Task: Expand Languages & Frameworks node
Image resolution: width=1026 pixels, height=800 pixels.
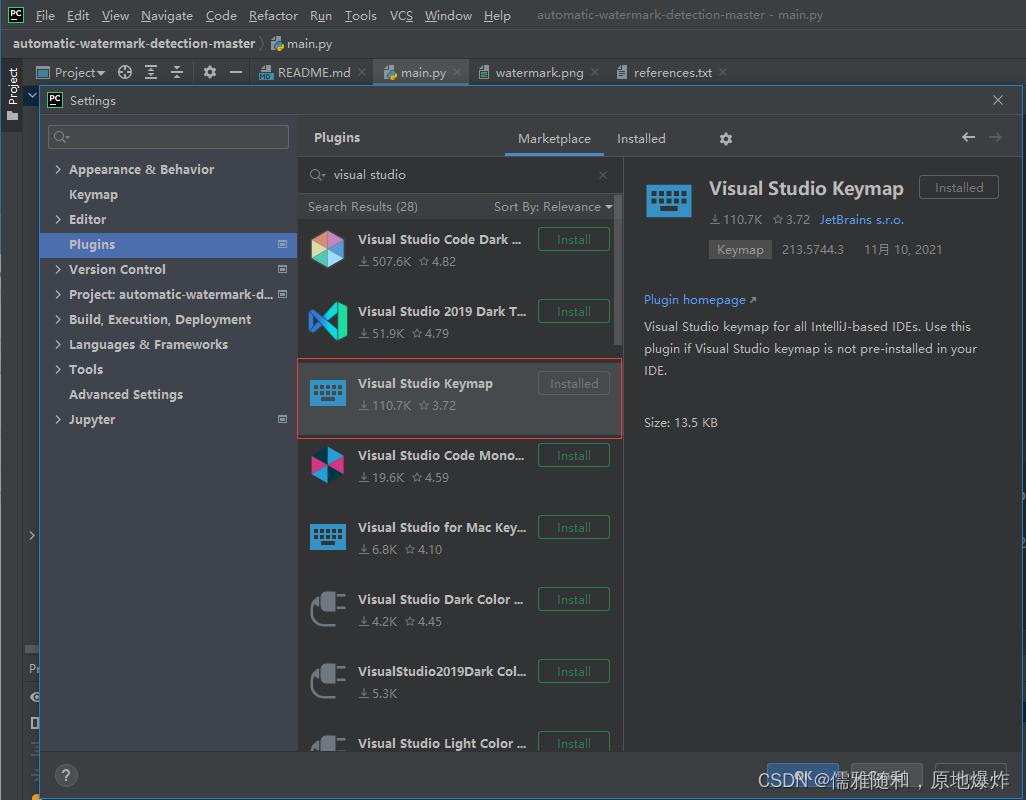Action: (x=58, y=344)
